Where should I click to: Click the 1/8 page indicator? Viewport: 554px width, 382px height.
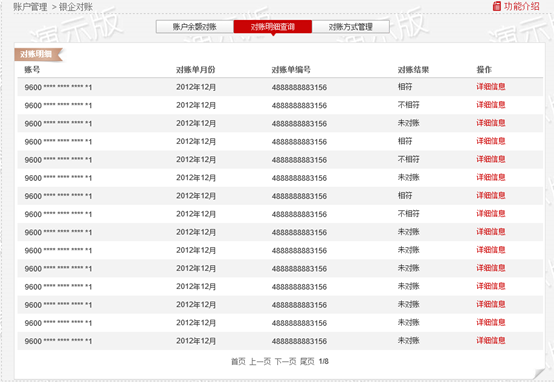click(324, 362)
